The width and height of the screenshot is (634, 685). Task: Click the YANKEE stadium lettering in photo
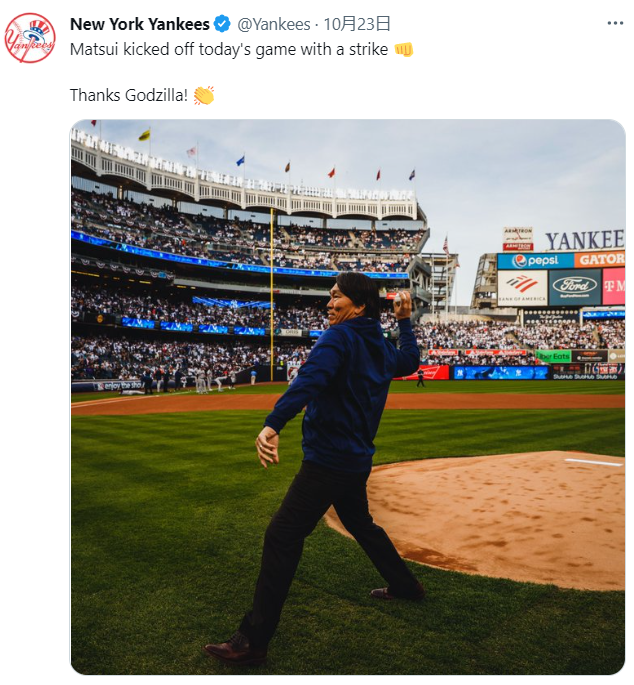point(585,240)
